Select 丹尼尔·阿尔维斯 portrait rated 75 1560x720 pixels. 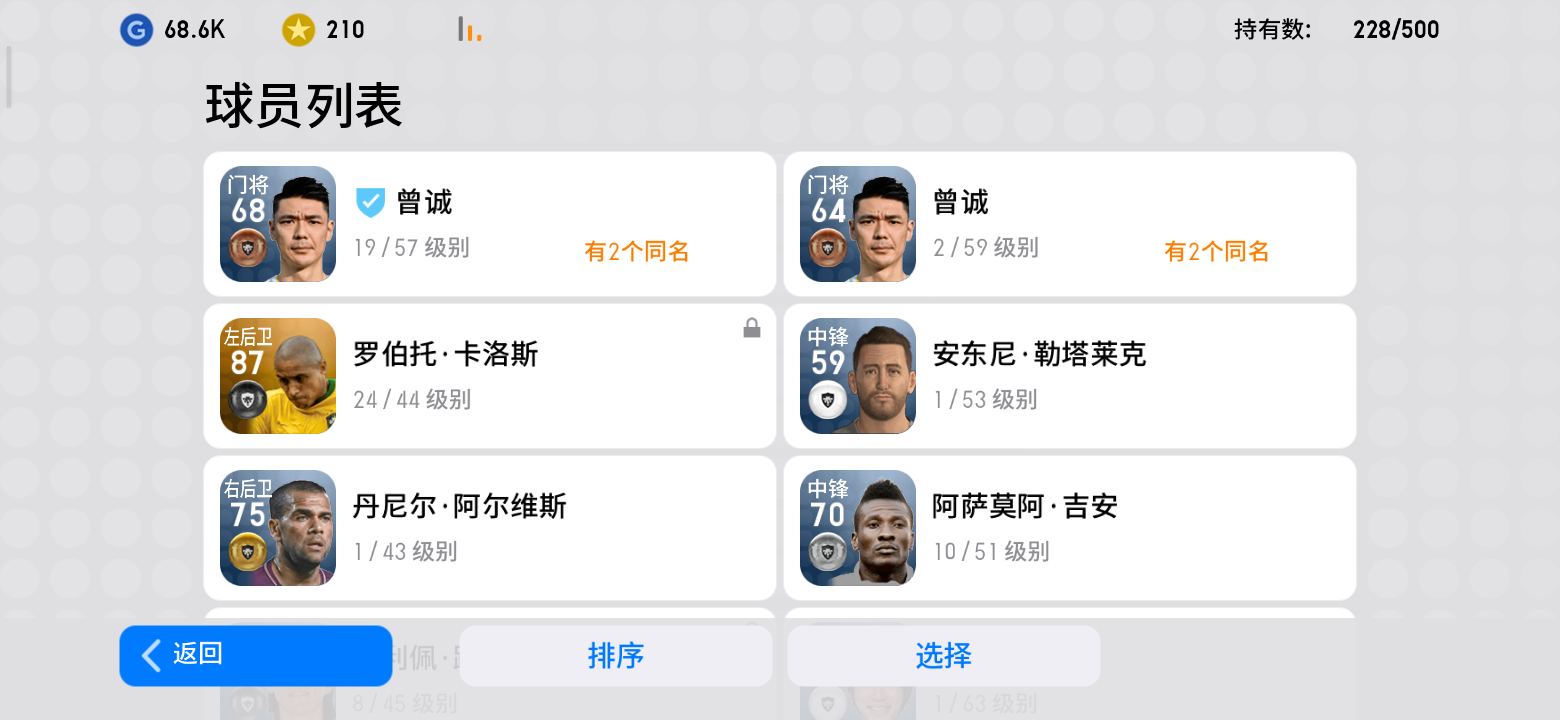(x=278, y=528)
